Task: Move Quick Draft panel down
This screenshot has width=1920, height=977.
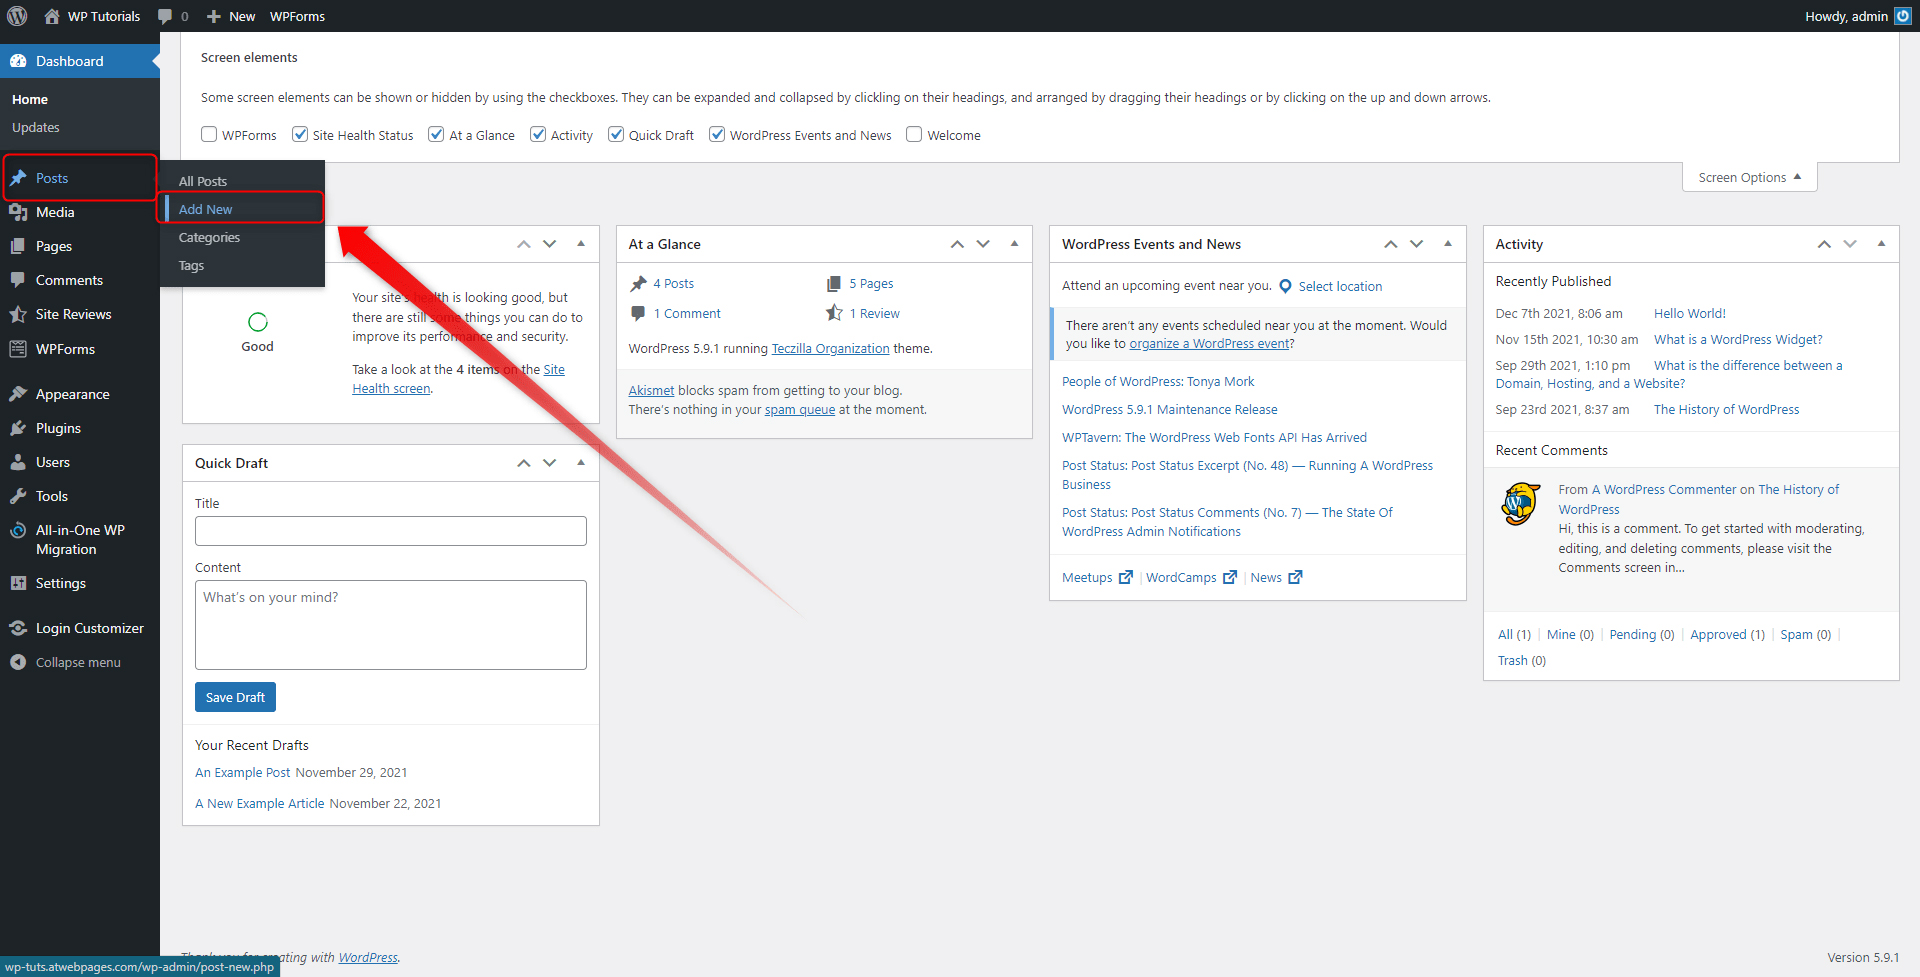Action: click(x=549, y=463)
